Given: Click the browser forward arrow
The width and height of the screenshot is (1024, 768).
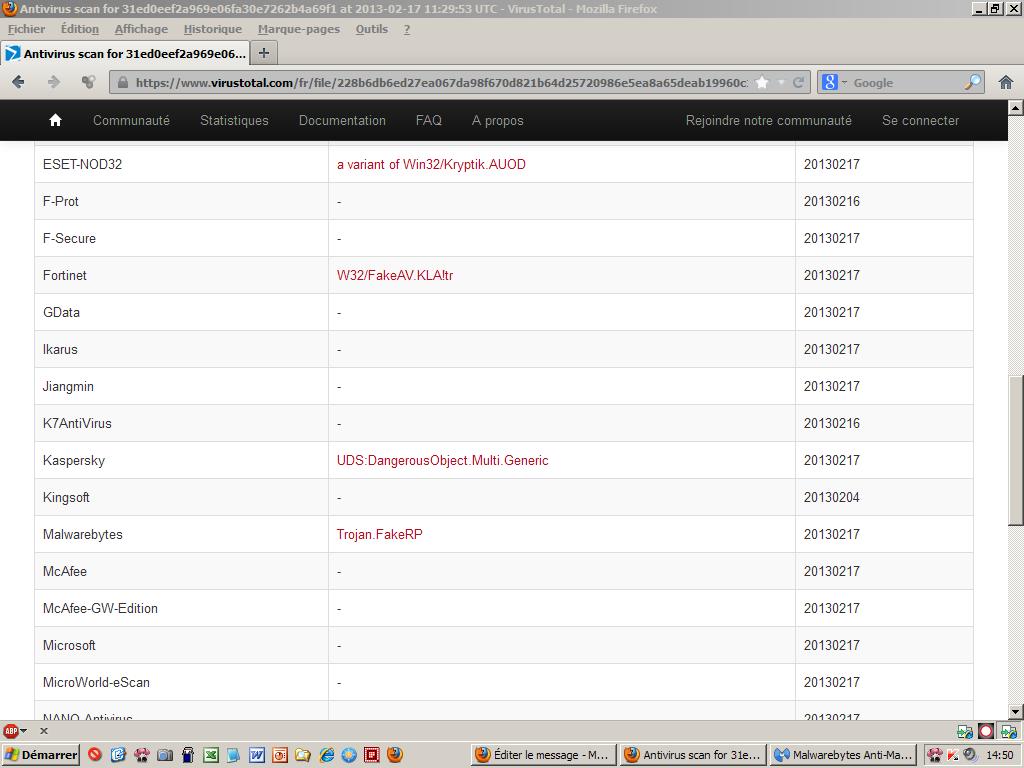Looking at the screenshot, I should pyautogui.click(x=54, y=82).
